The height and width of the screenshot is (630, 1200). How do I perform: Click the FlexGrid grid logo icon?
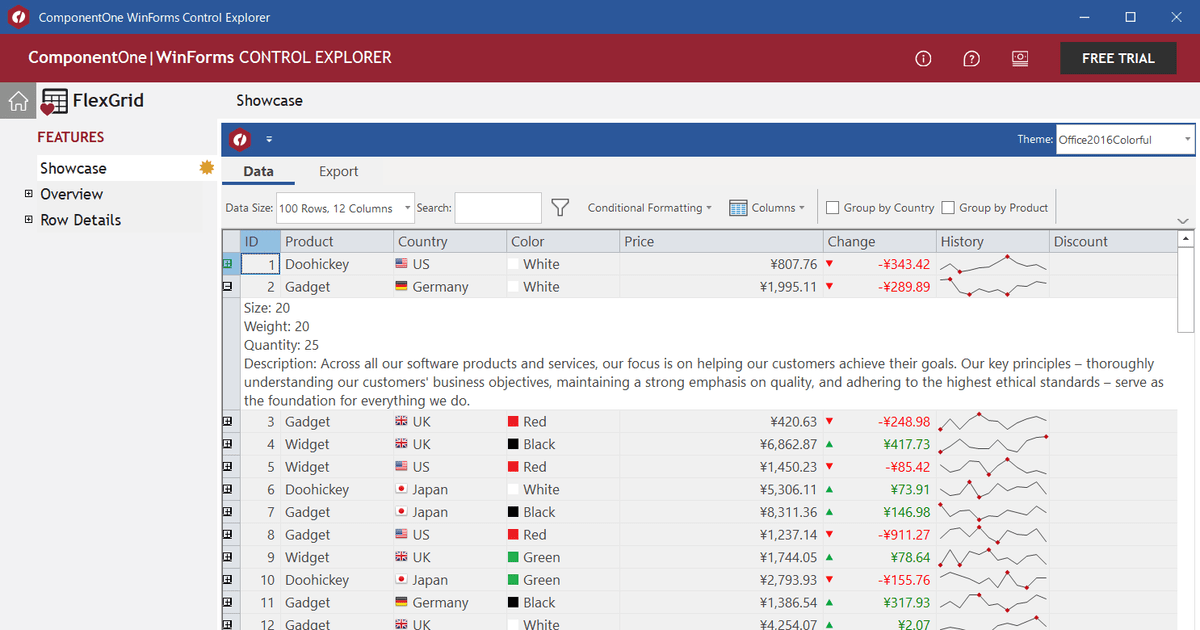(x=54, y=101)
